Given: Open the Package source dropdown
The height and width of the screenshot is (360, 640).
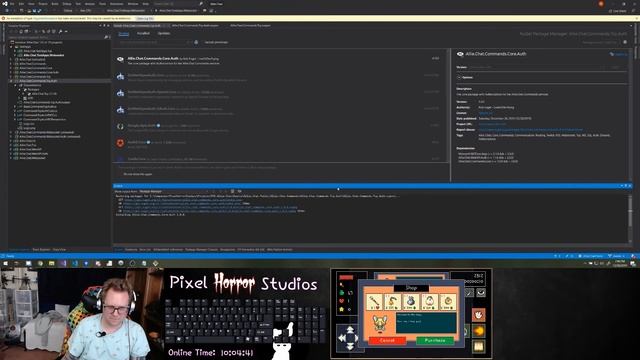Looking at the screenshot, I should coord(600,42).
